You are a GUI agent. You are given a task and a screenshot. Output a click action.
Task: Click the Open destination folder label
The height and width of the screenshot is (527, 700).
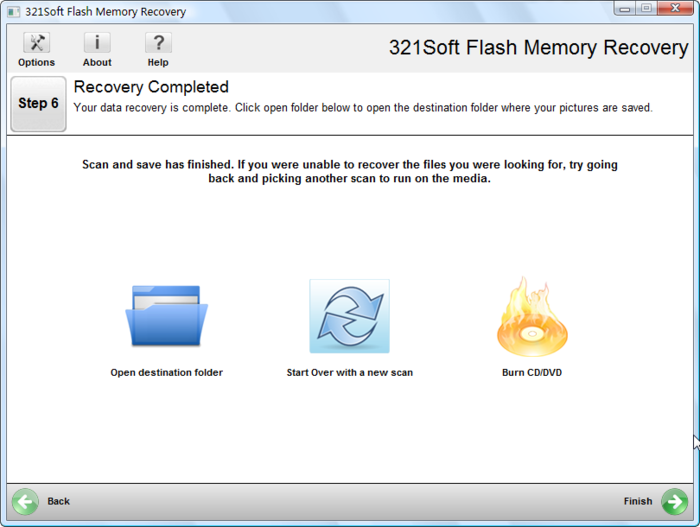(167, 372)
